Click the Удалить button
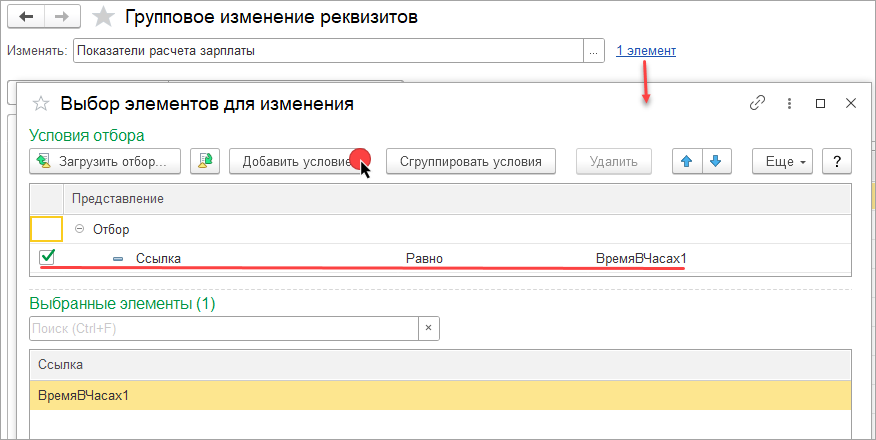 pos(614,161)
